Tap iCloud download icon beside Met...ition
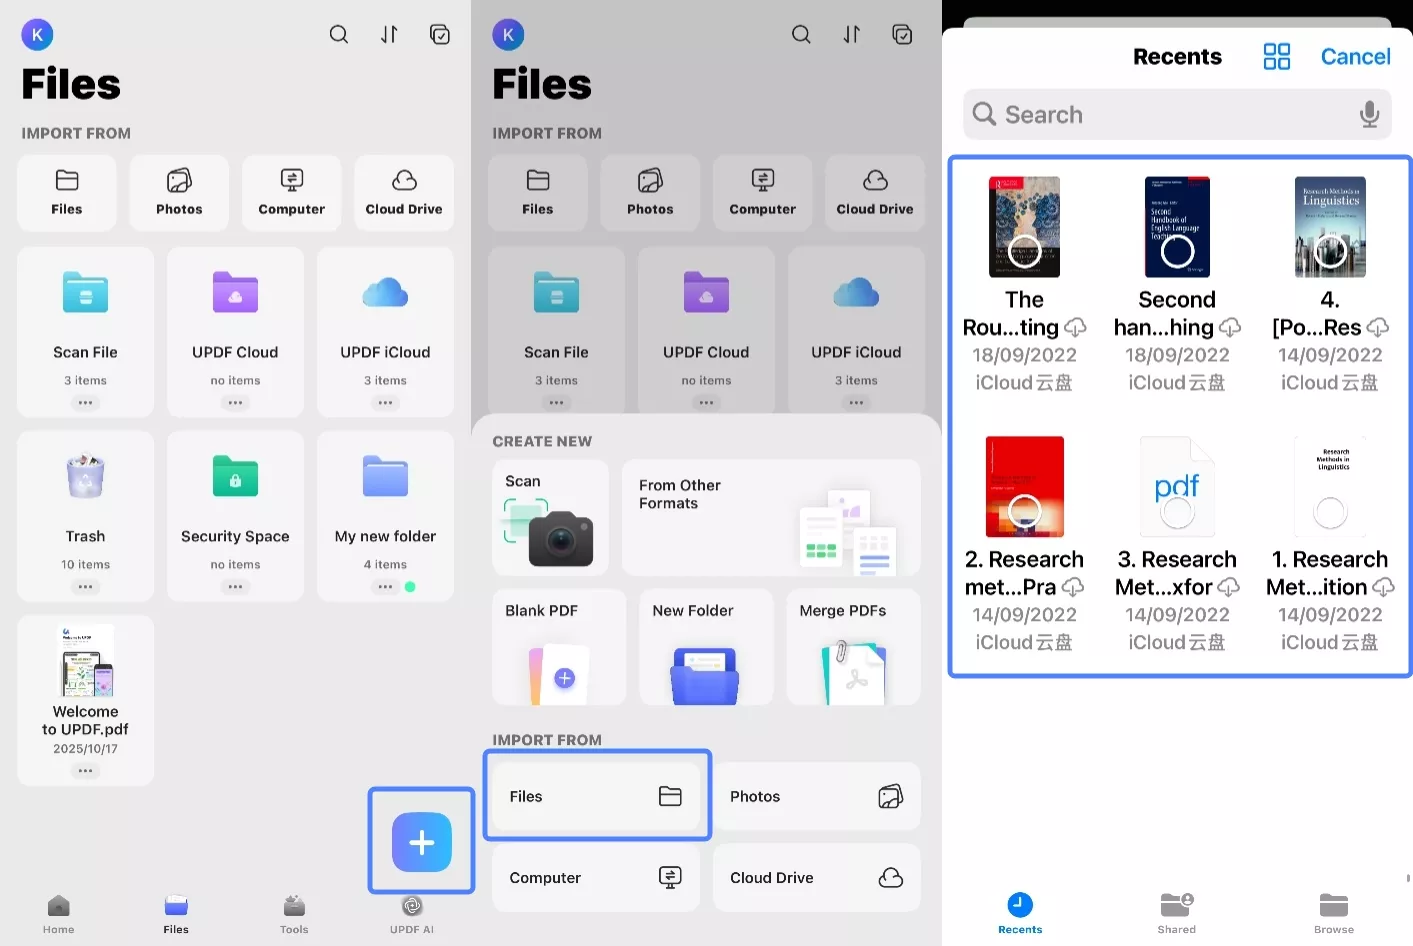Screen dimensions: 1413x946 click(x=1384, y=587)
